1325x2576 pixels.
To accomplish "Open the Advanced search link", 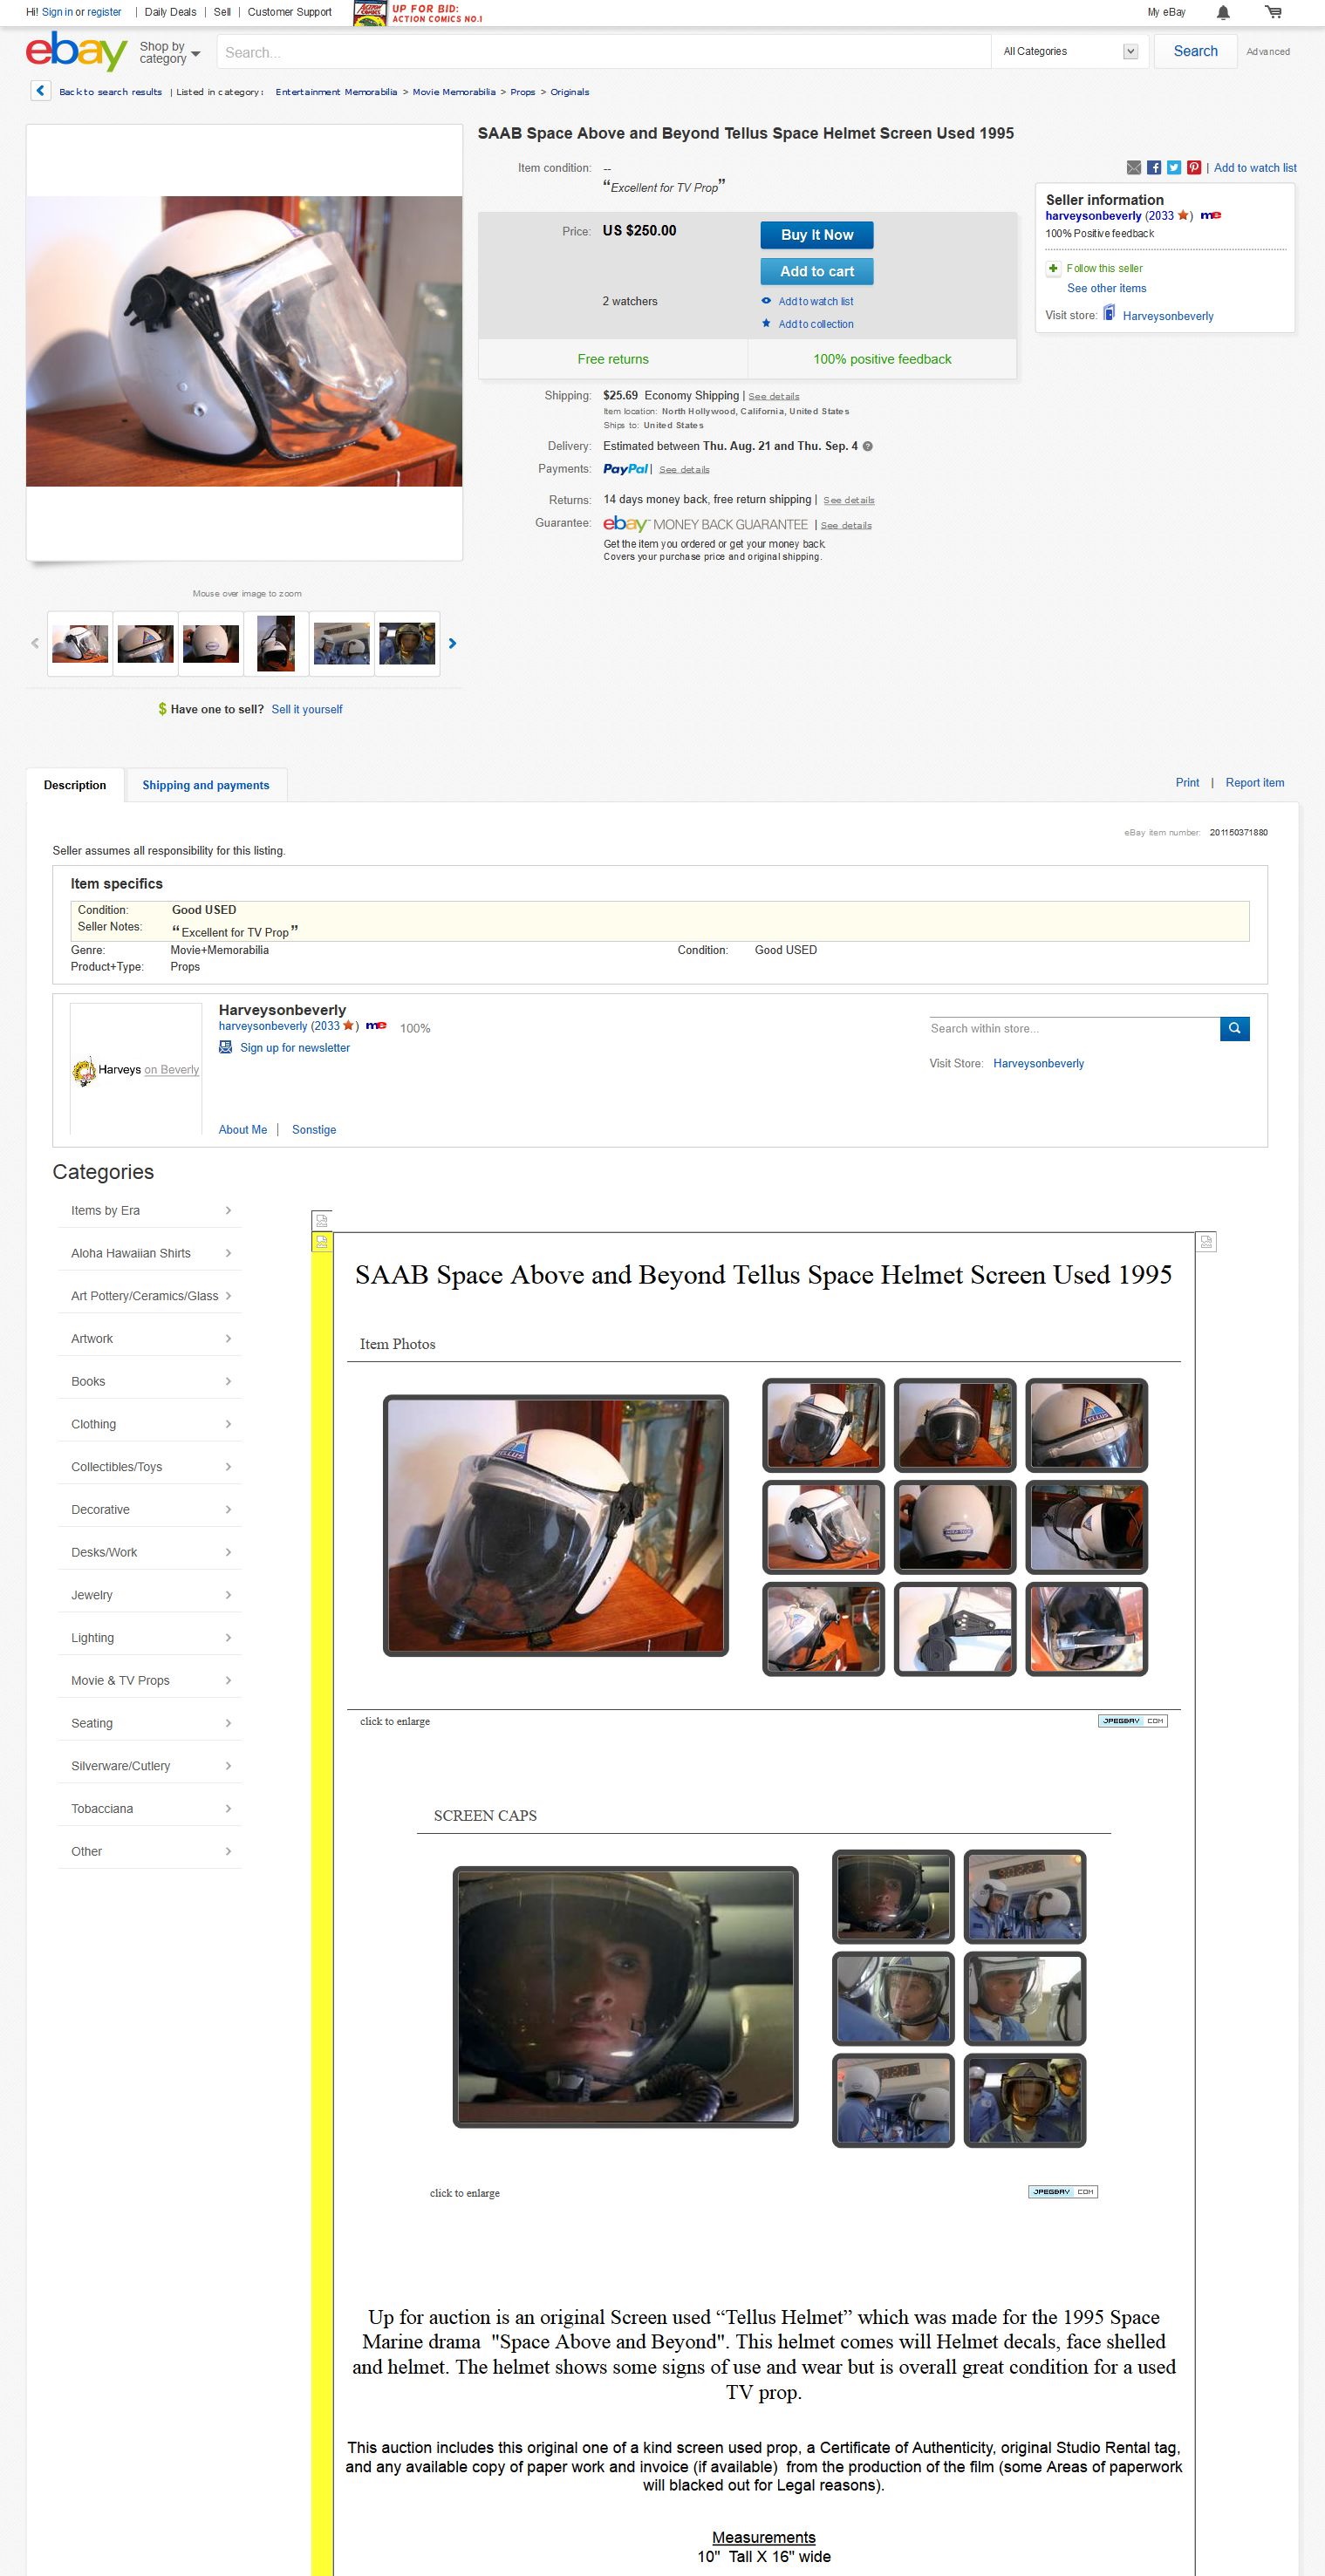I will (x=1268, y=52).
